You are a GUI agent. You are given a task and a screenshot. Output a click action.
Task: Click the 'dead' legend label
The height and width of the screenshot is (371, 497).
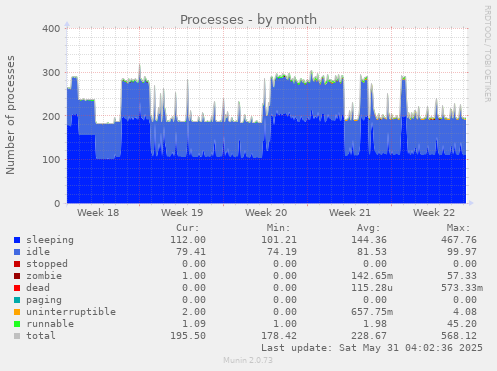[x=38, y=288]
